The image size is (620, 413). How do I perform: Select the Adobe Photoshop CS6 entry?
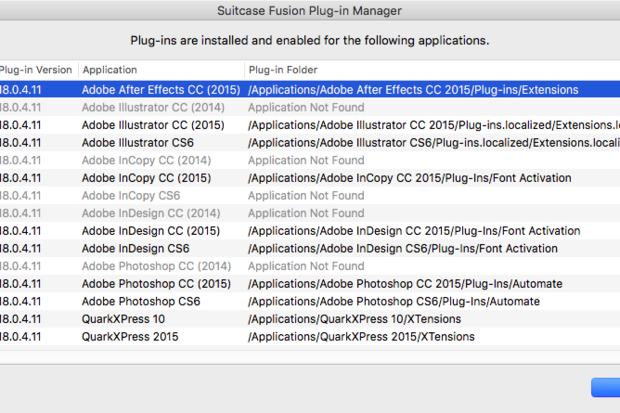click(x=141, y=301)
